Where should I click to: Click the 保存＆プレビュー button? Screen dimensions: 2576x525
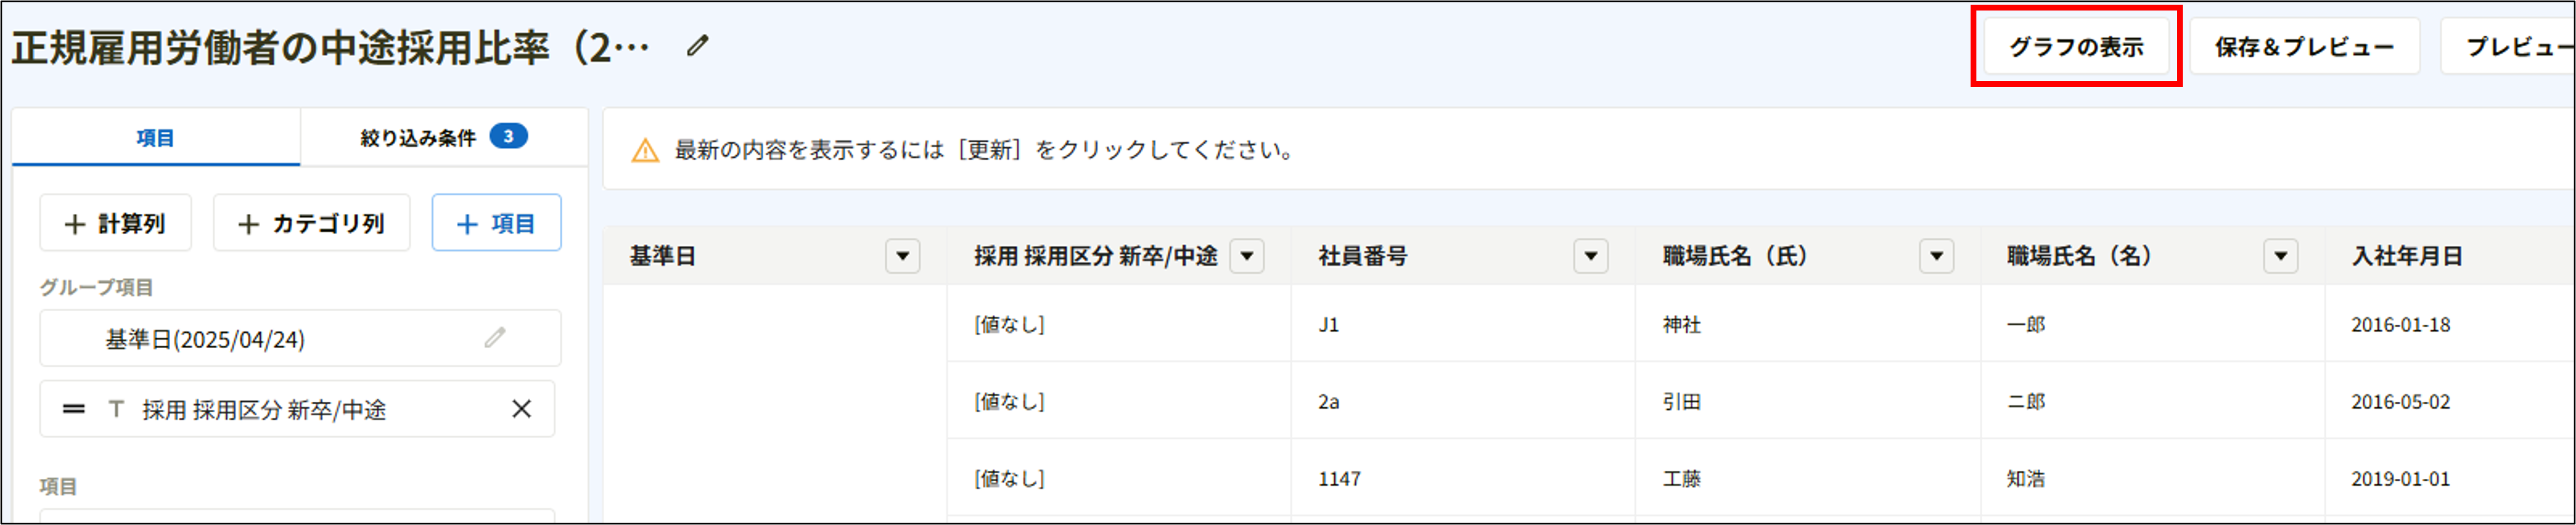pos(2304,45)
